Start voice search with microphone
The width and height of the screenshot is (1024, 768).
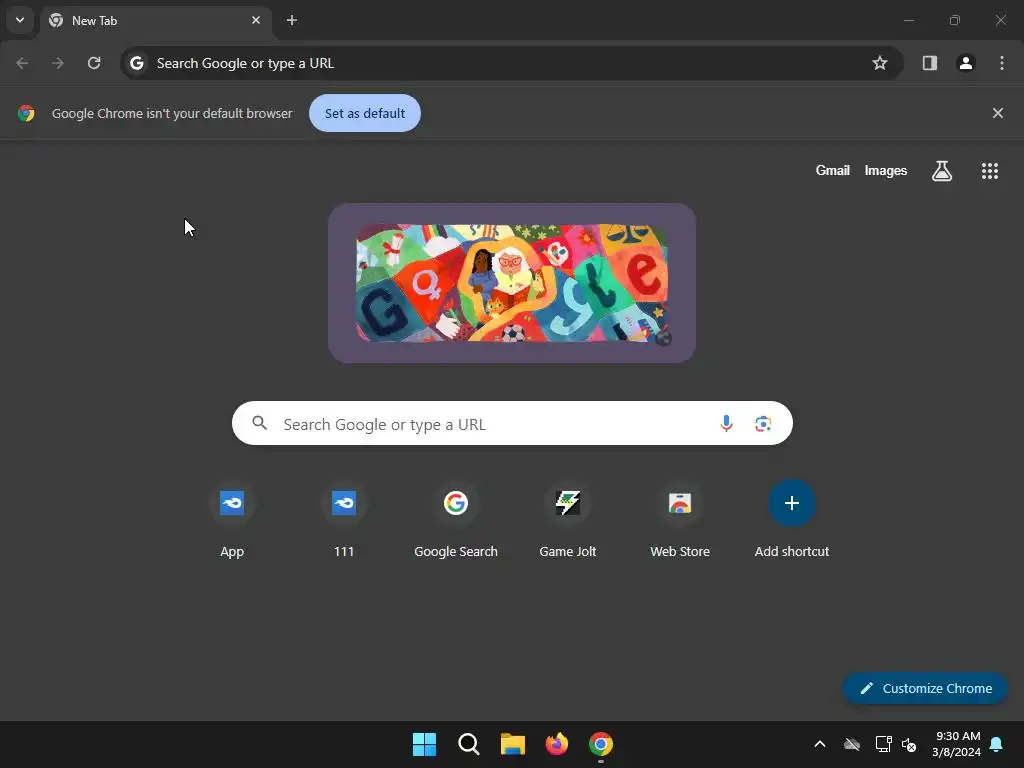click(726, 424)
